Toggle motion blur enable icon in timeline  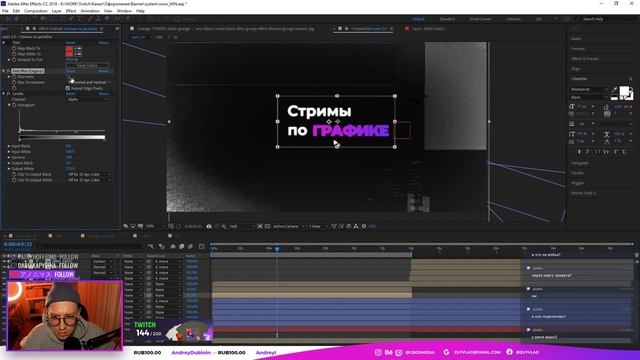click(x=190, y=246)
